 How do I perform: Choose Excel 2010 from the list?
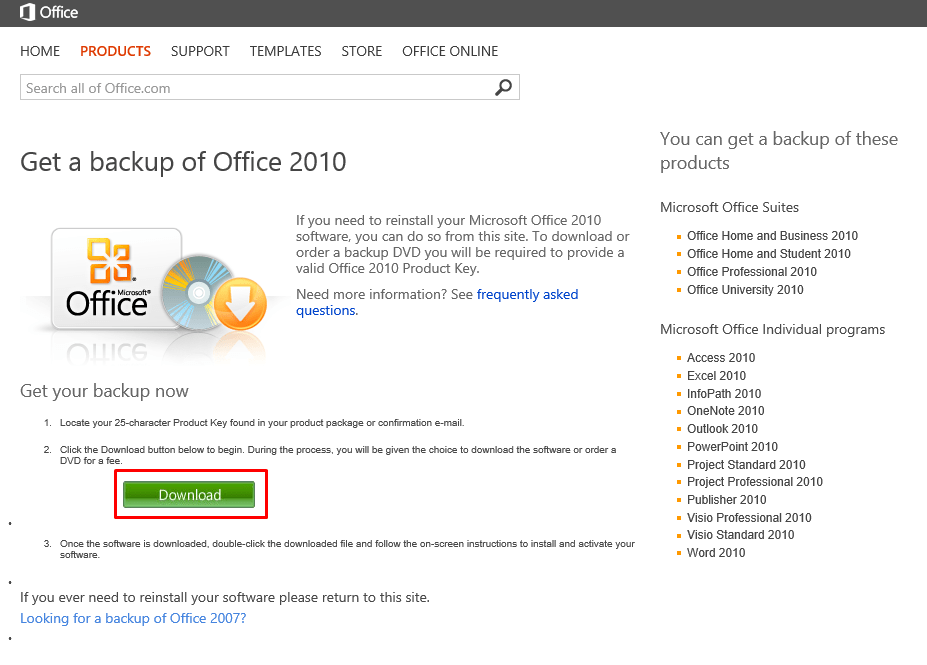tap(716, 376)
